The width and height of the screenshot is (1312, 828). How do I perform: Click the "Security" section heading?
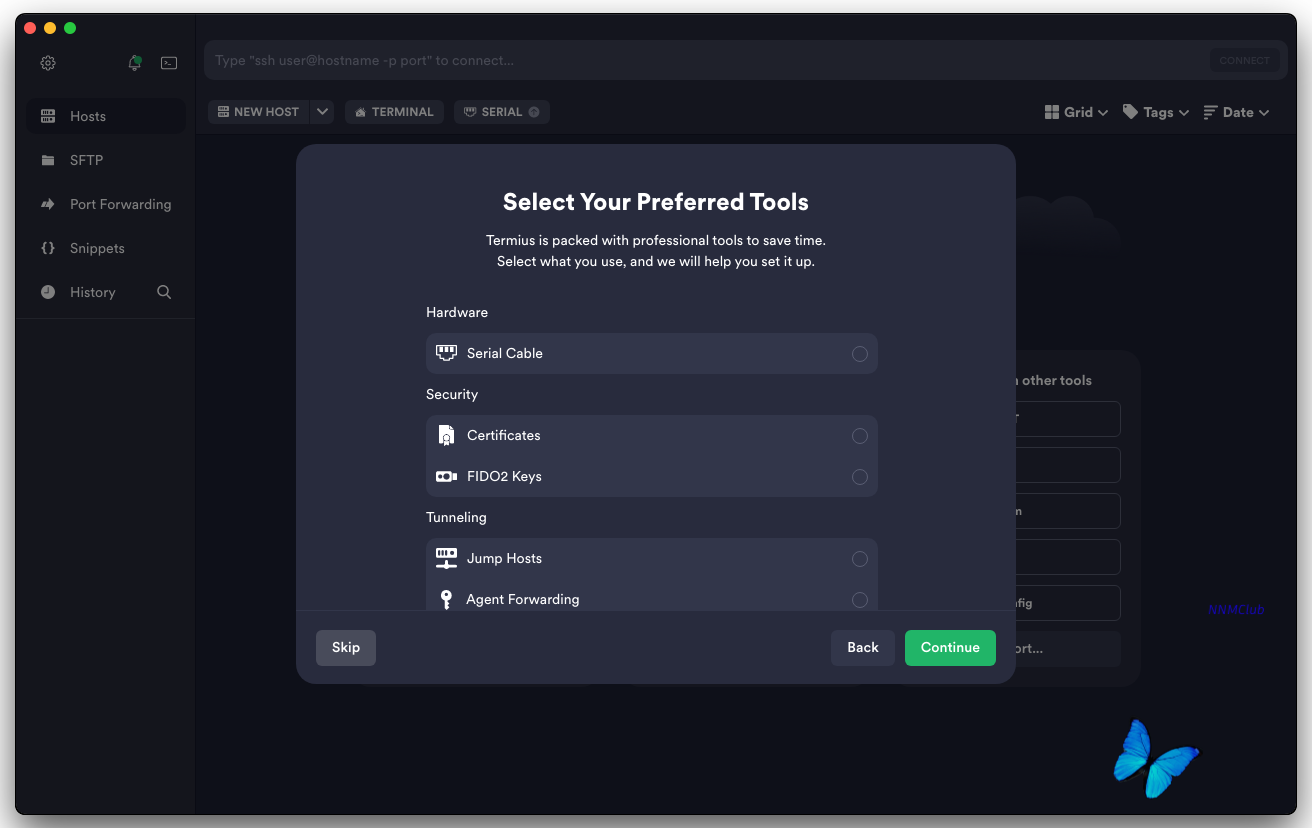452,394
